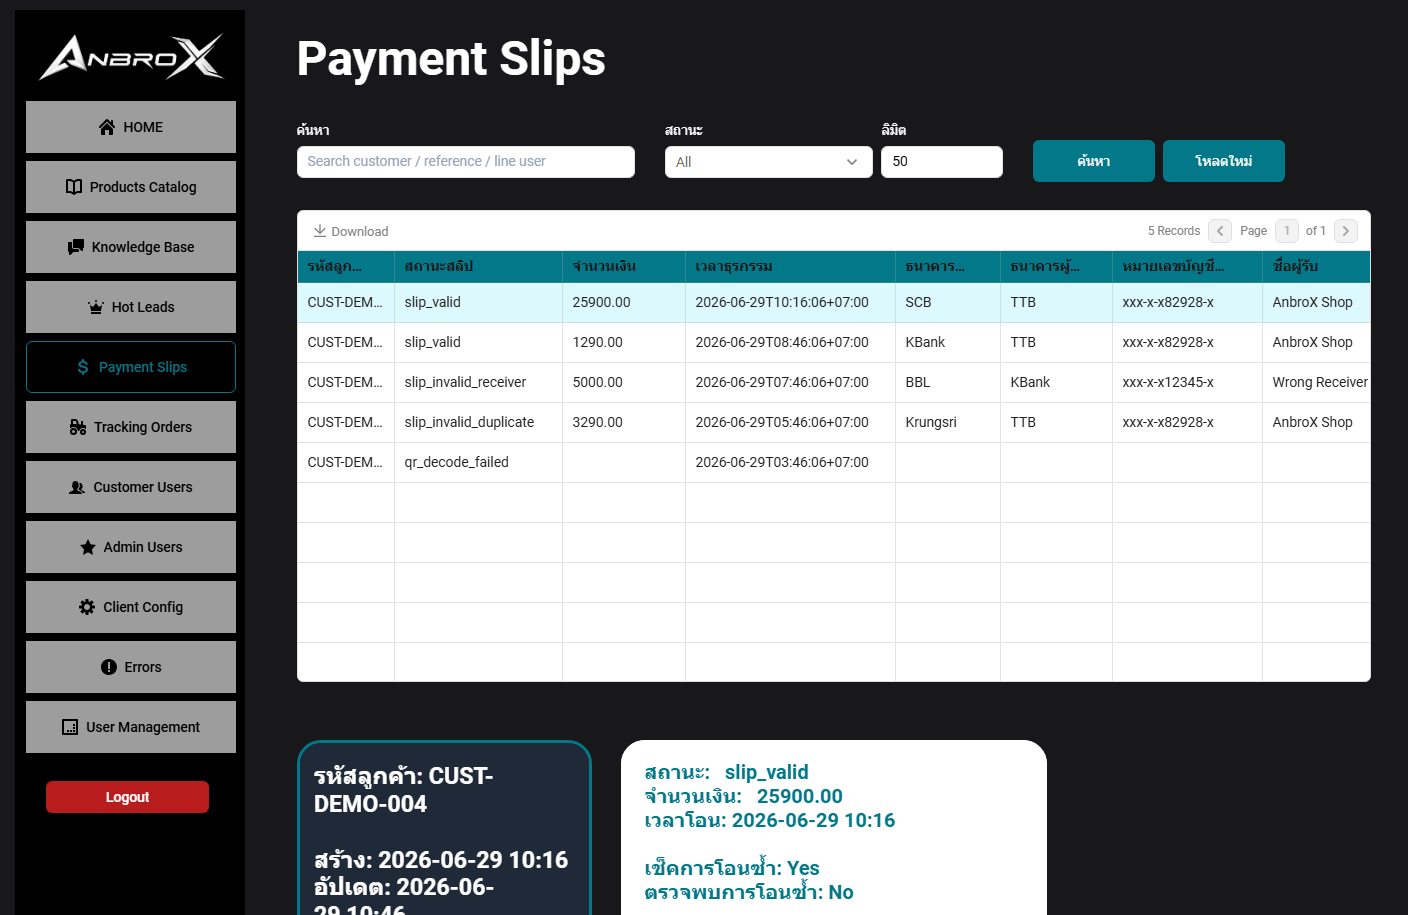
Task: Click the Products Catalog book icon
Action: [x=74, y=187]
